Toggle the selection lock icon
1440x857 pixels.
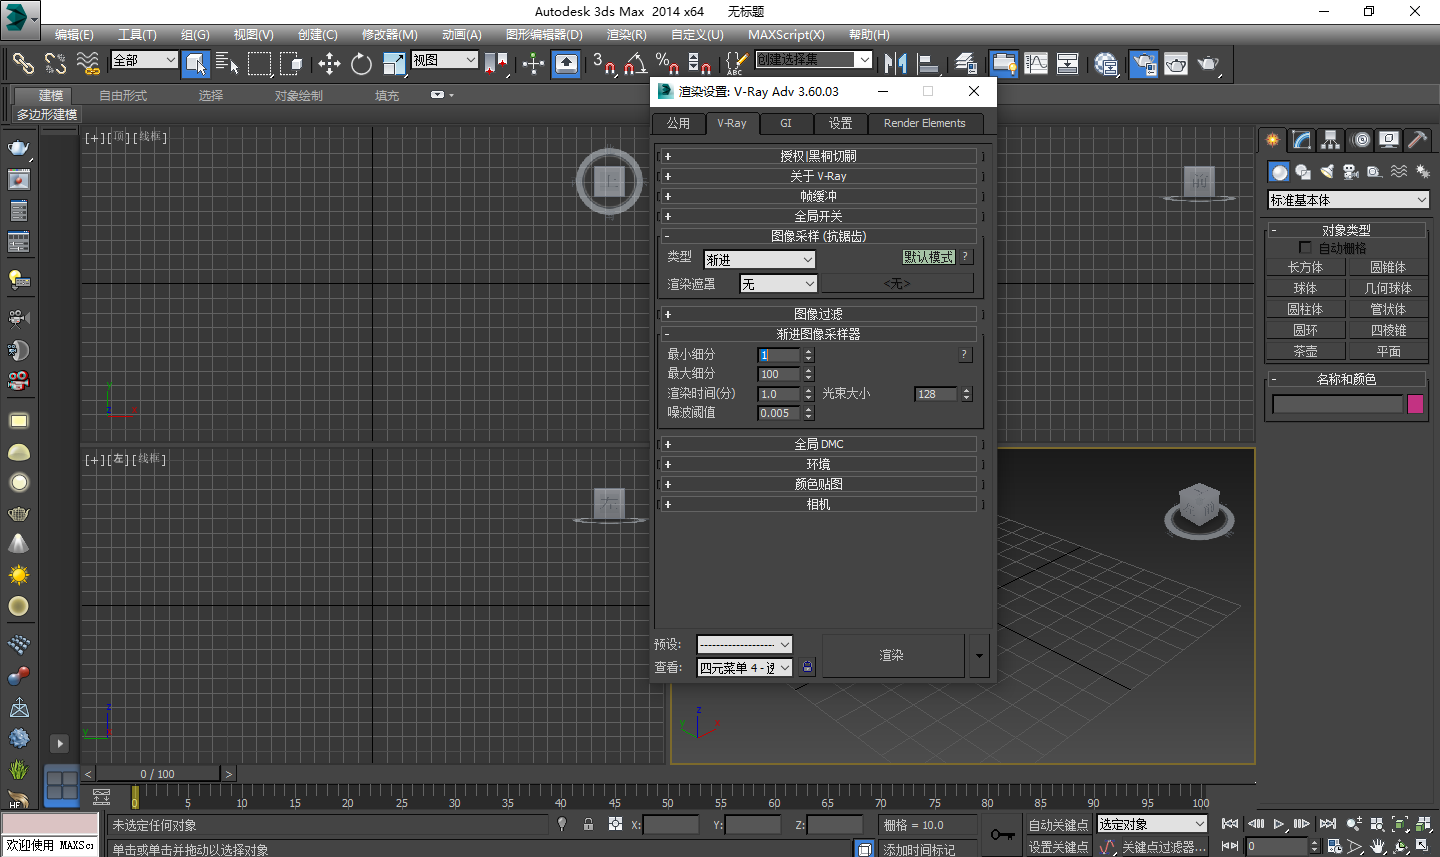point(589,824)
